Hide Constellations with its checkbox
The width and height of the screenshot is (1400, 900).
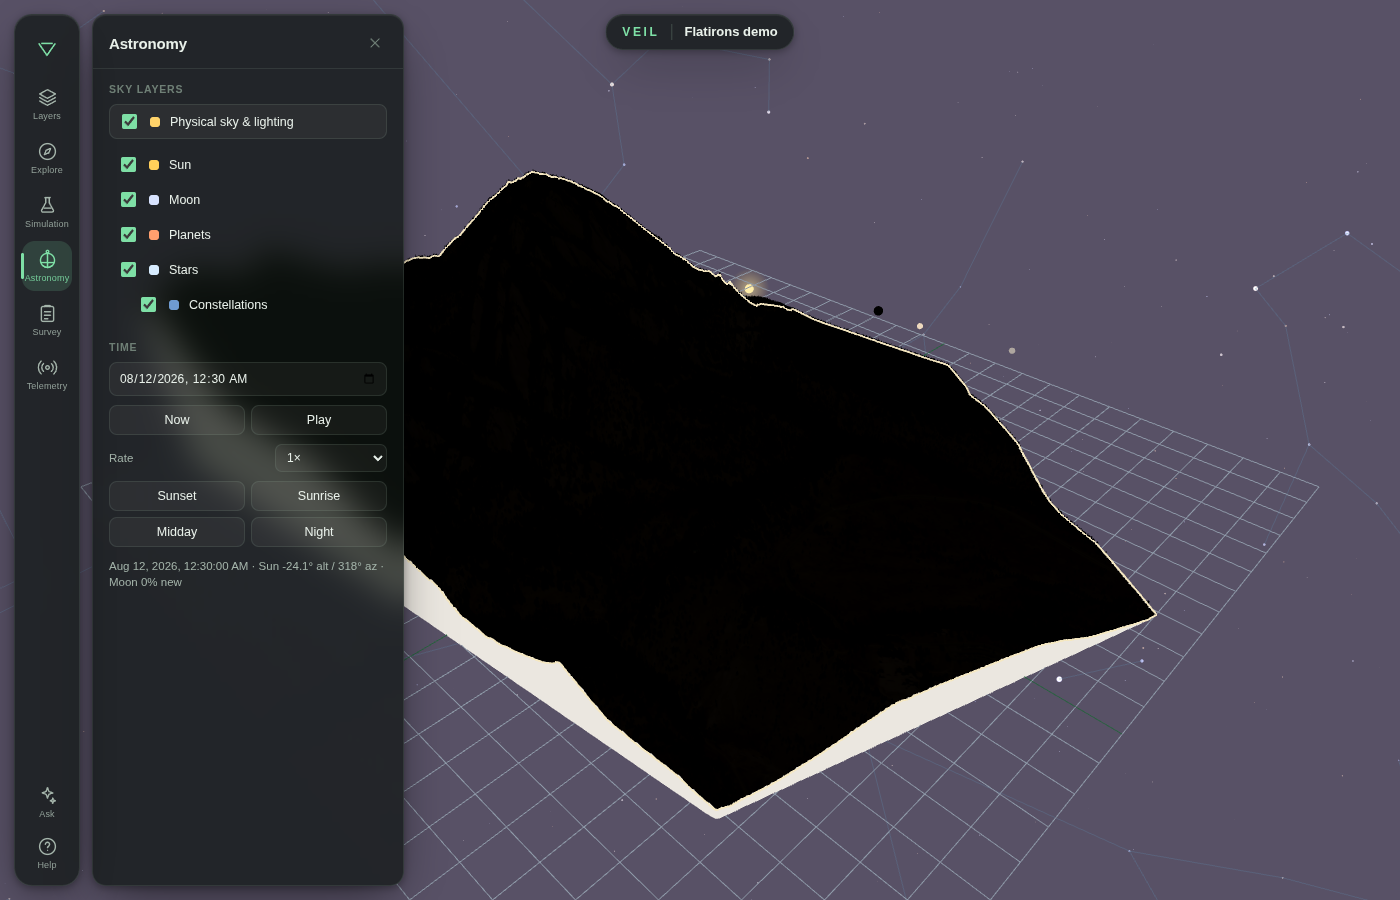point(149,305)
